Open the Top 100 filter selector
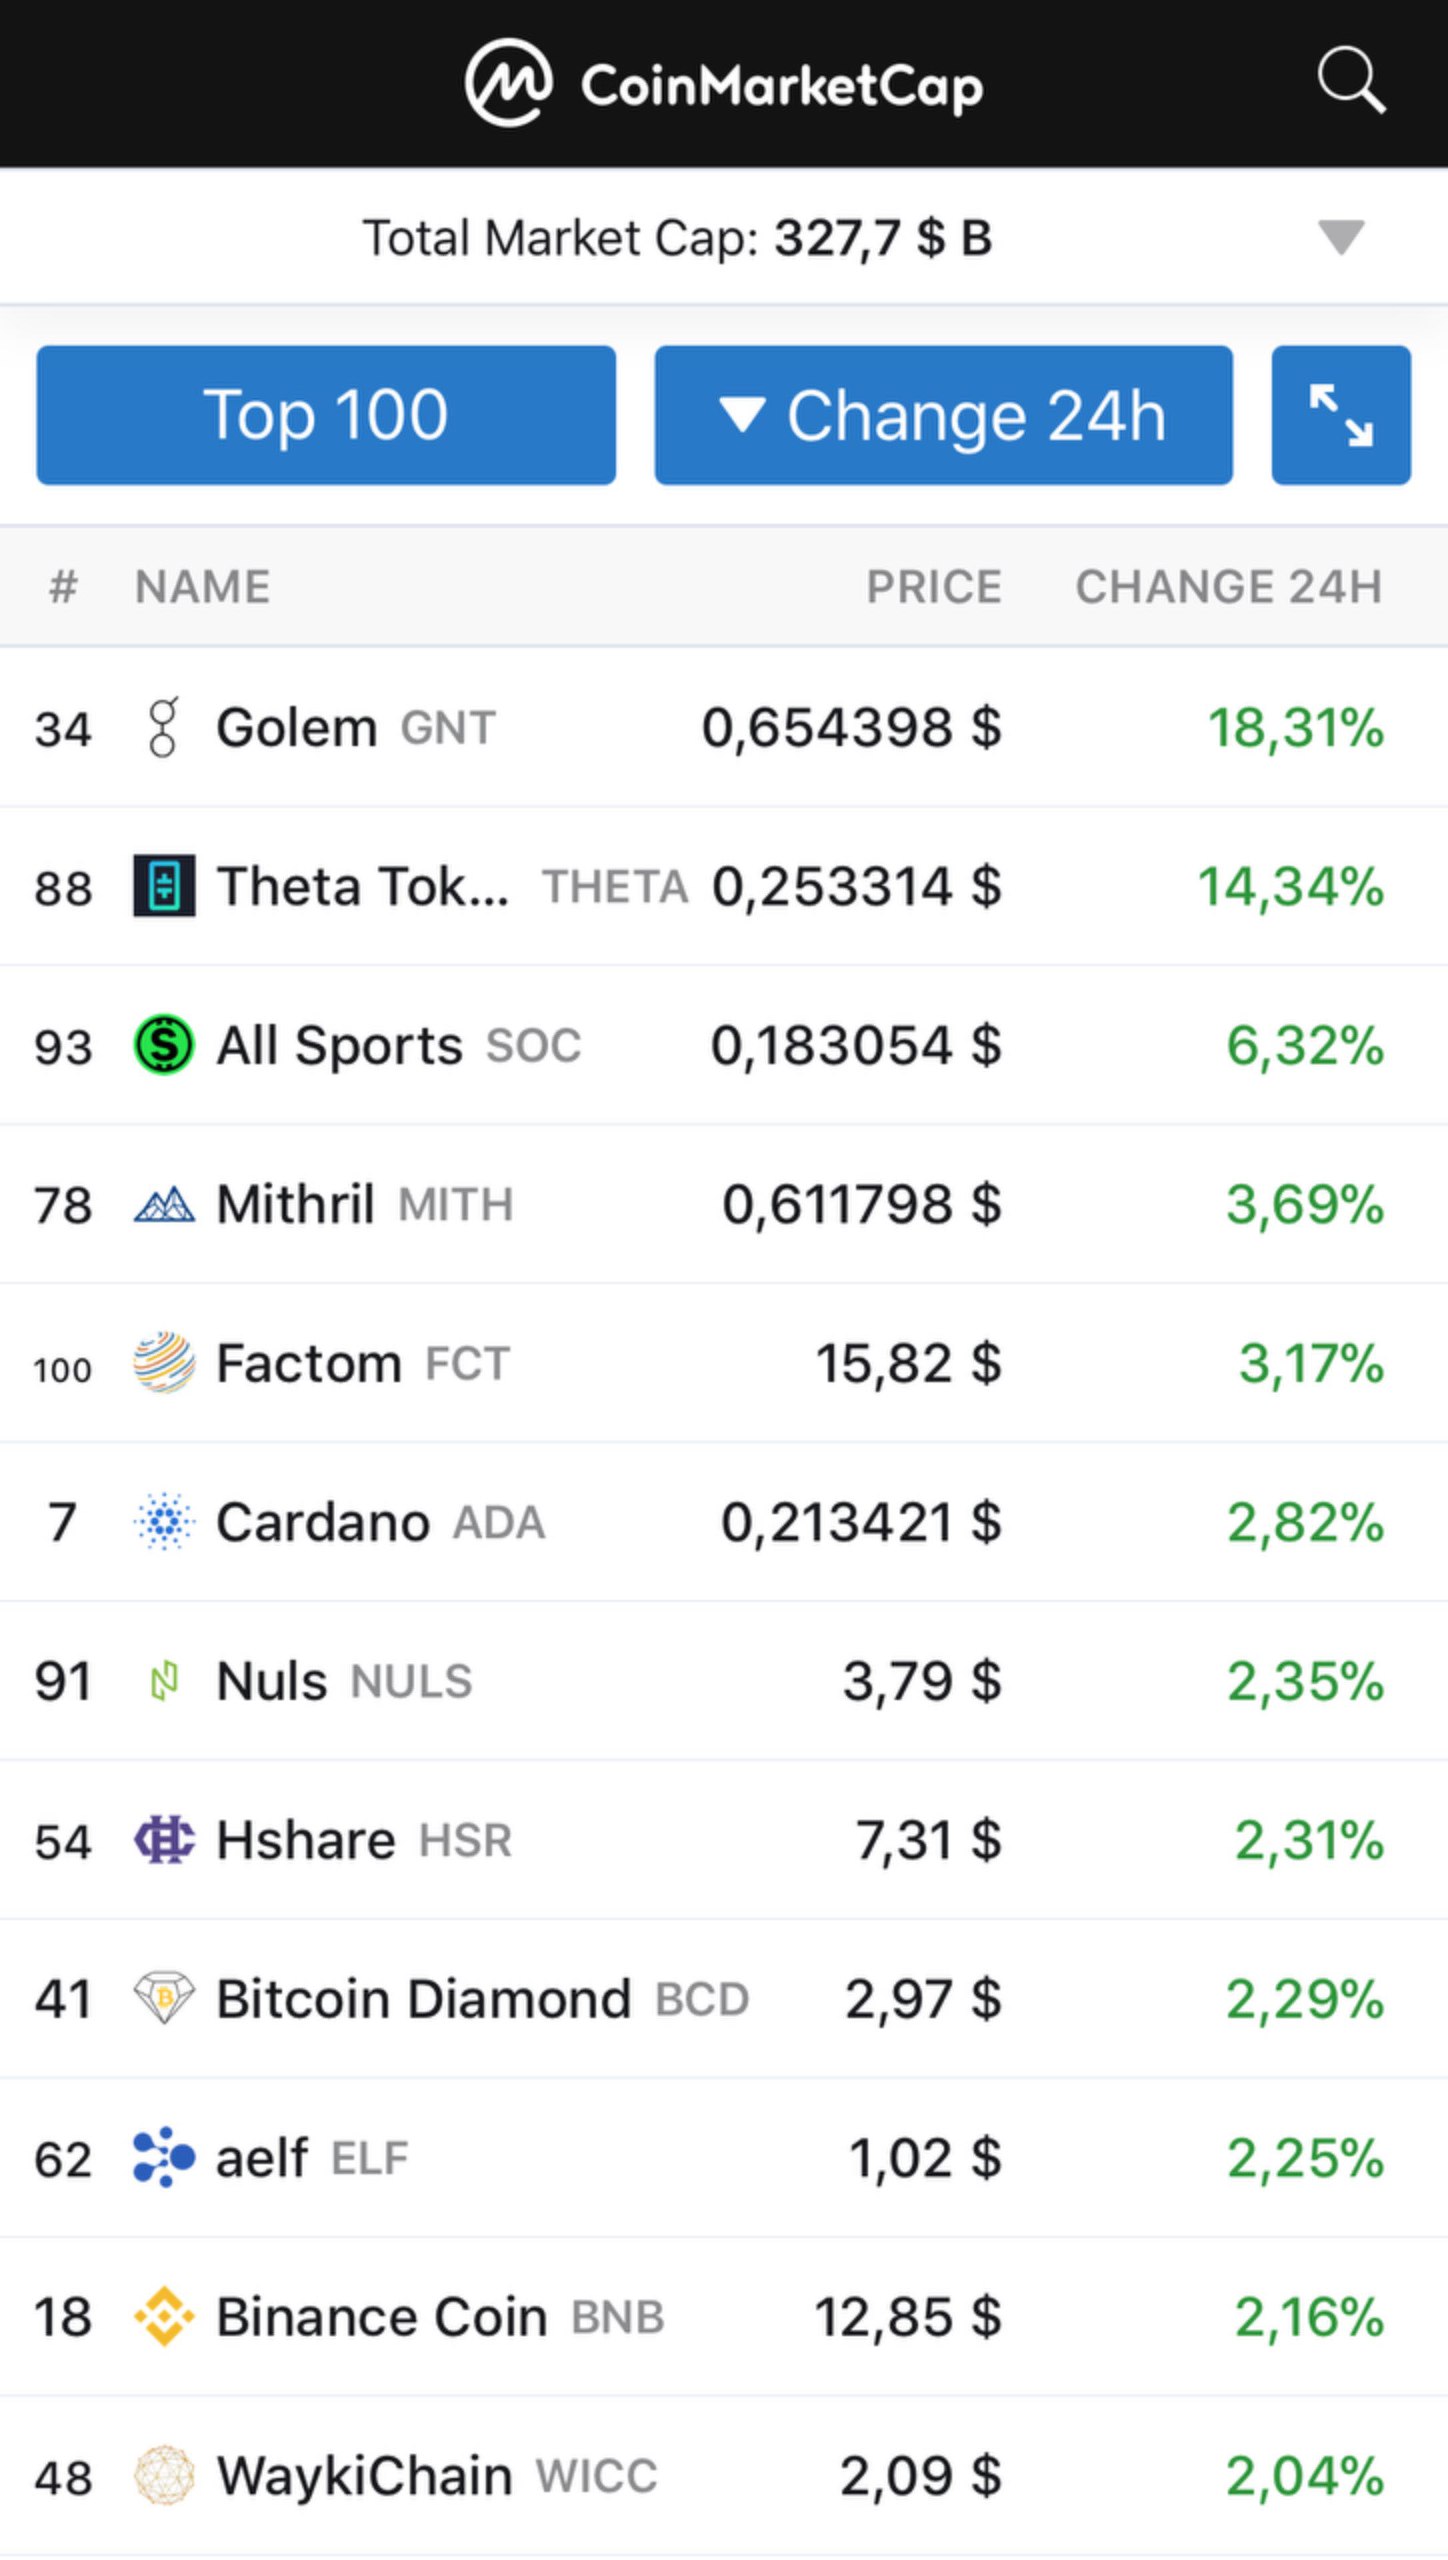This screenshot has width=1448, height=2560. (x=326, y=415)
